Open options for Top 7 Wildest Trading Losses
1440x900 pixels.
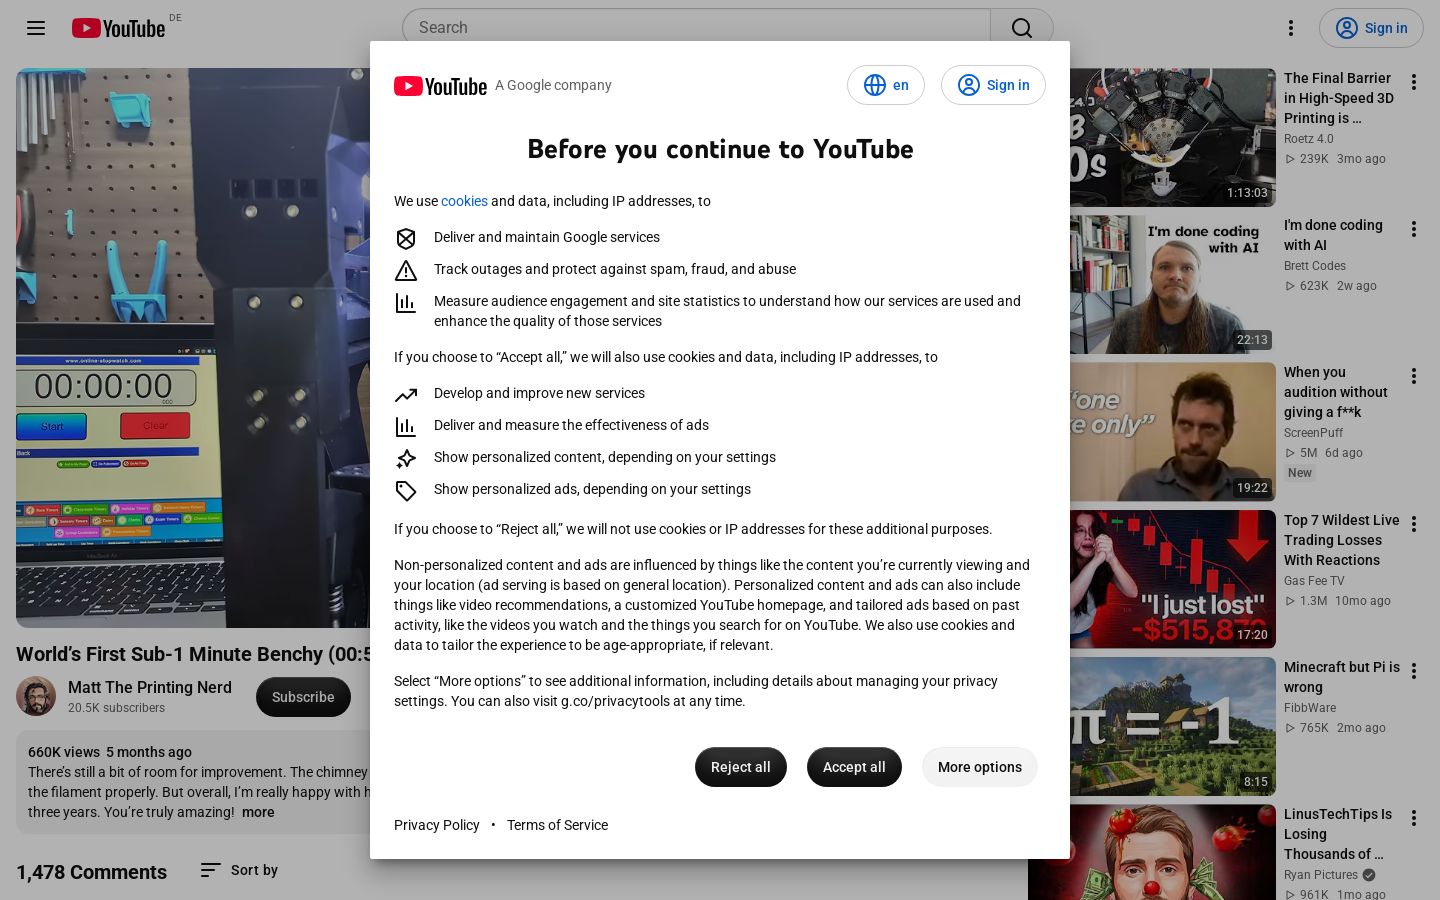[x=1414, y=524]
